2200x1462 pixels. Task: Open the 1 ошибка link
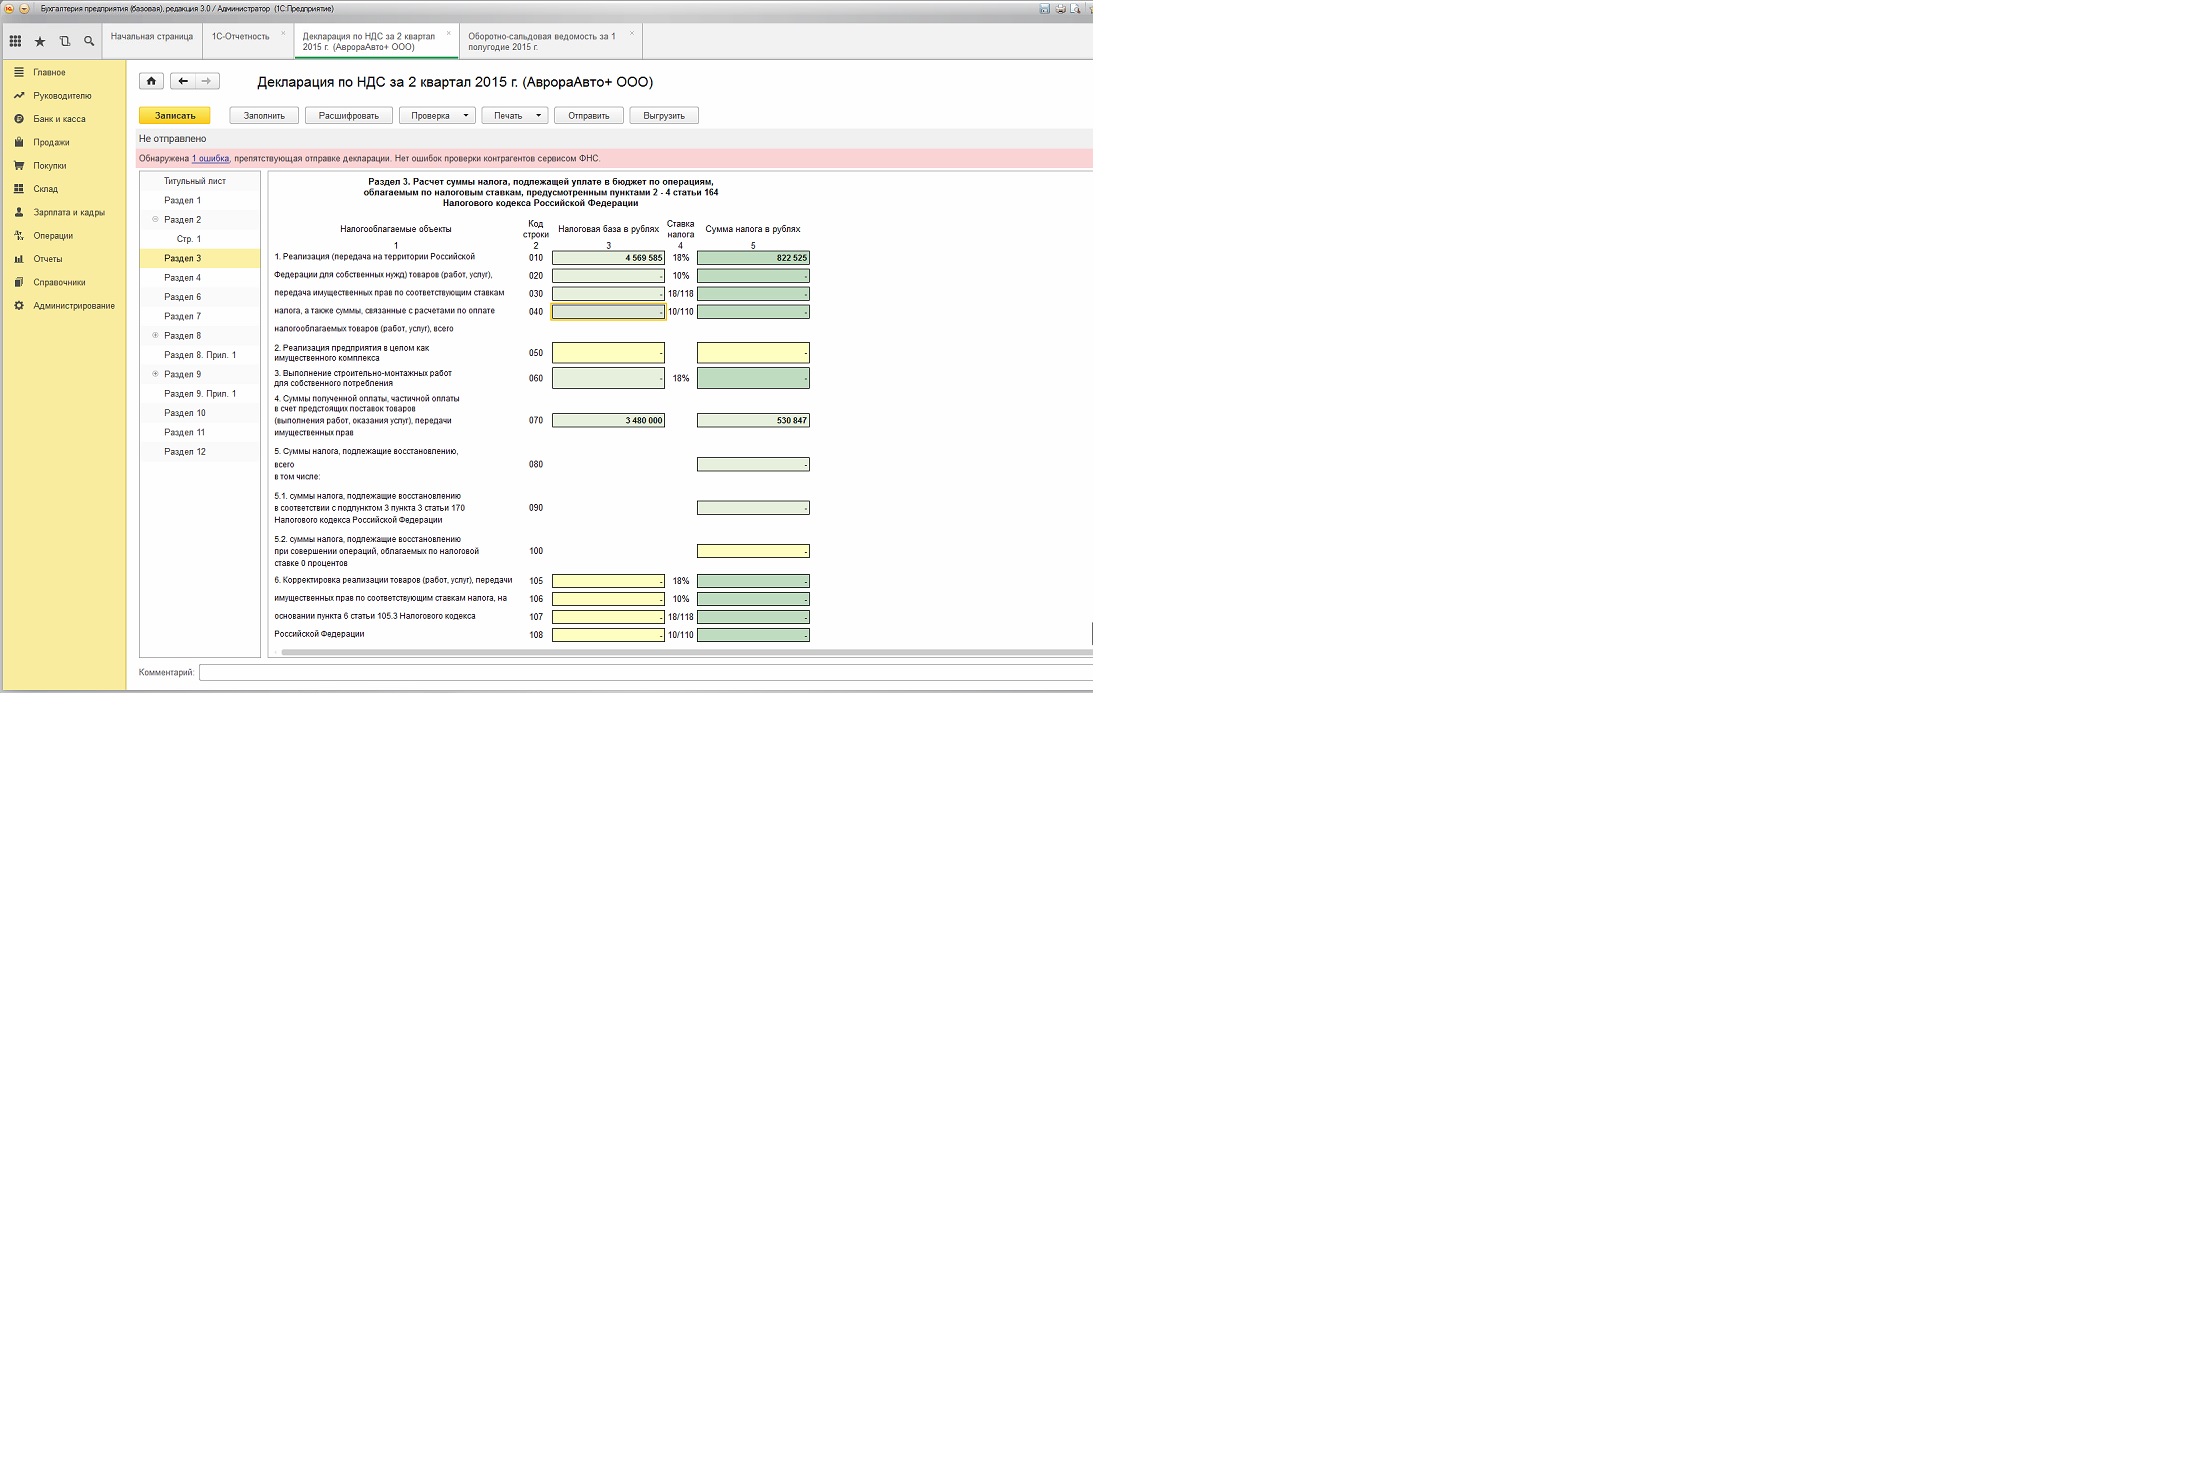[x=210, y=158]
